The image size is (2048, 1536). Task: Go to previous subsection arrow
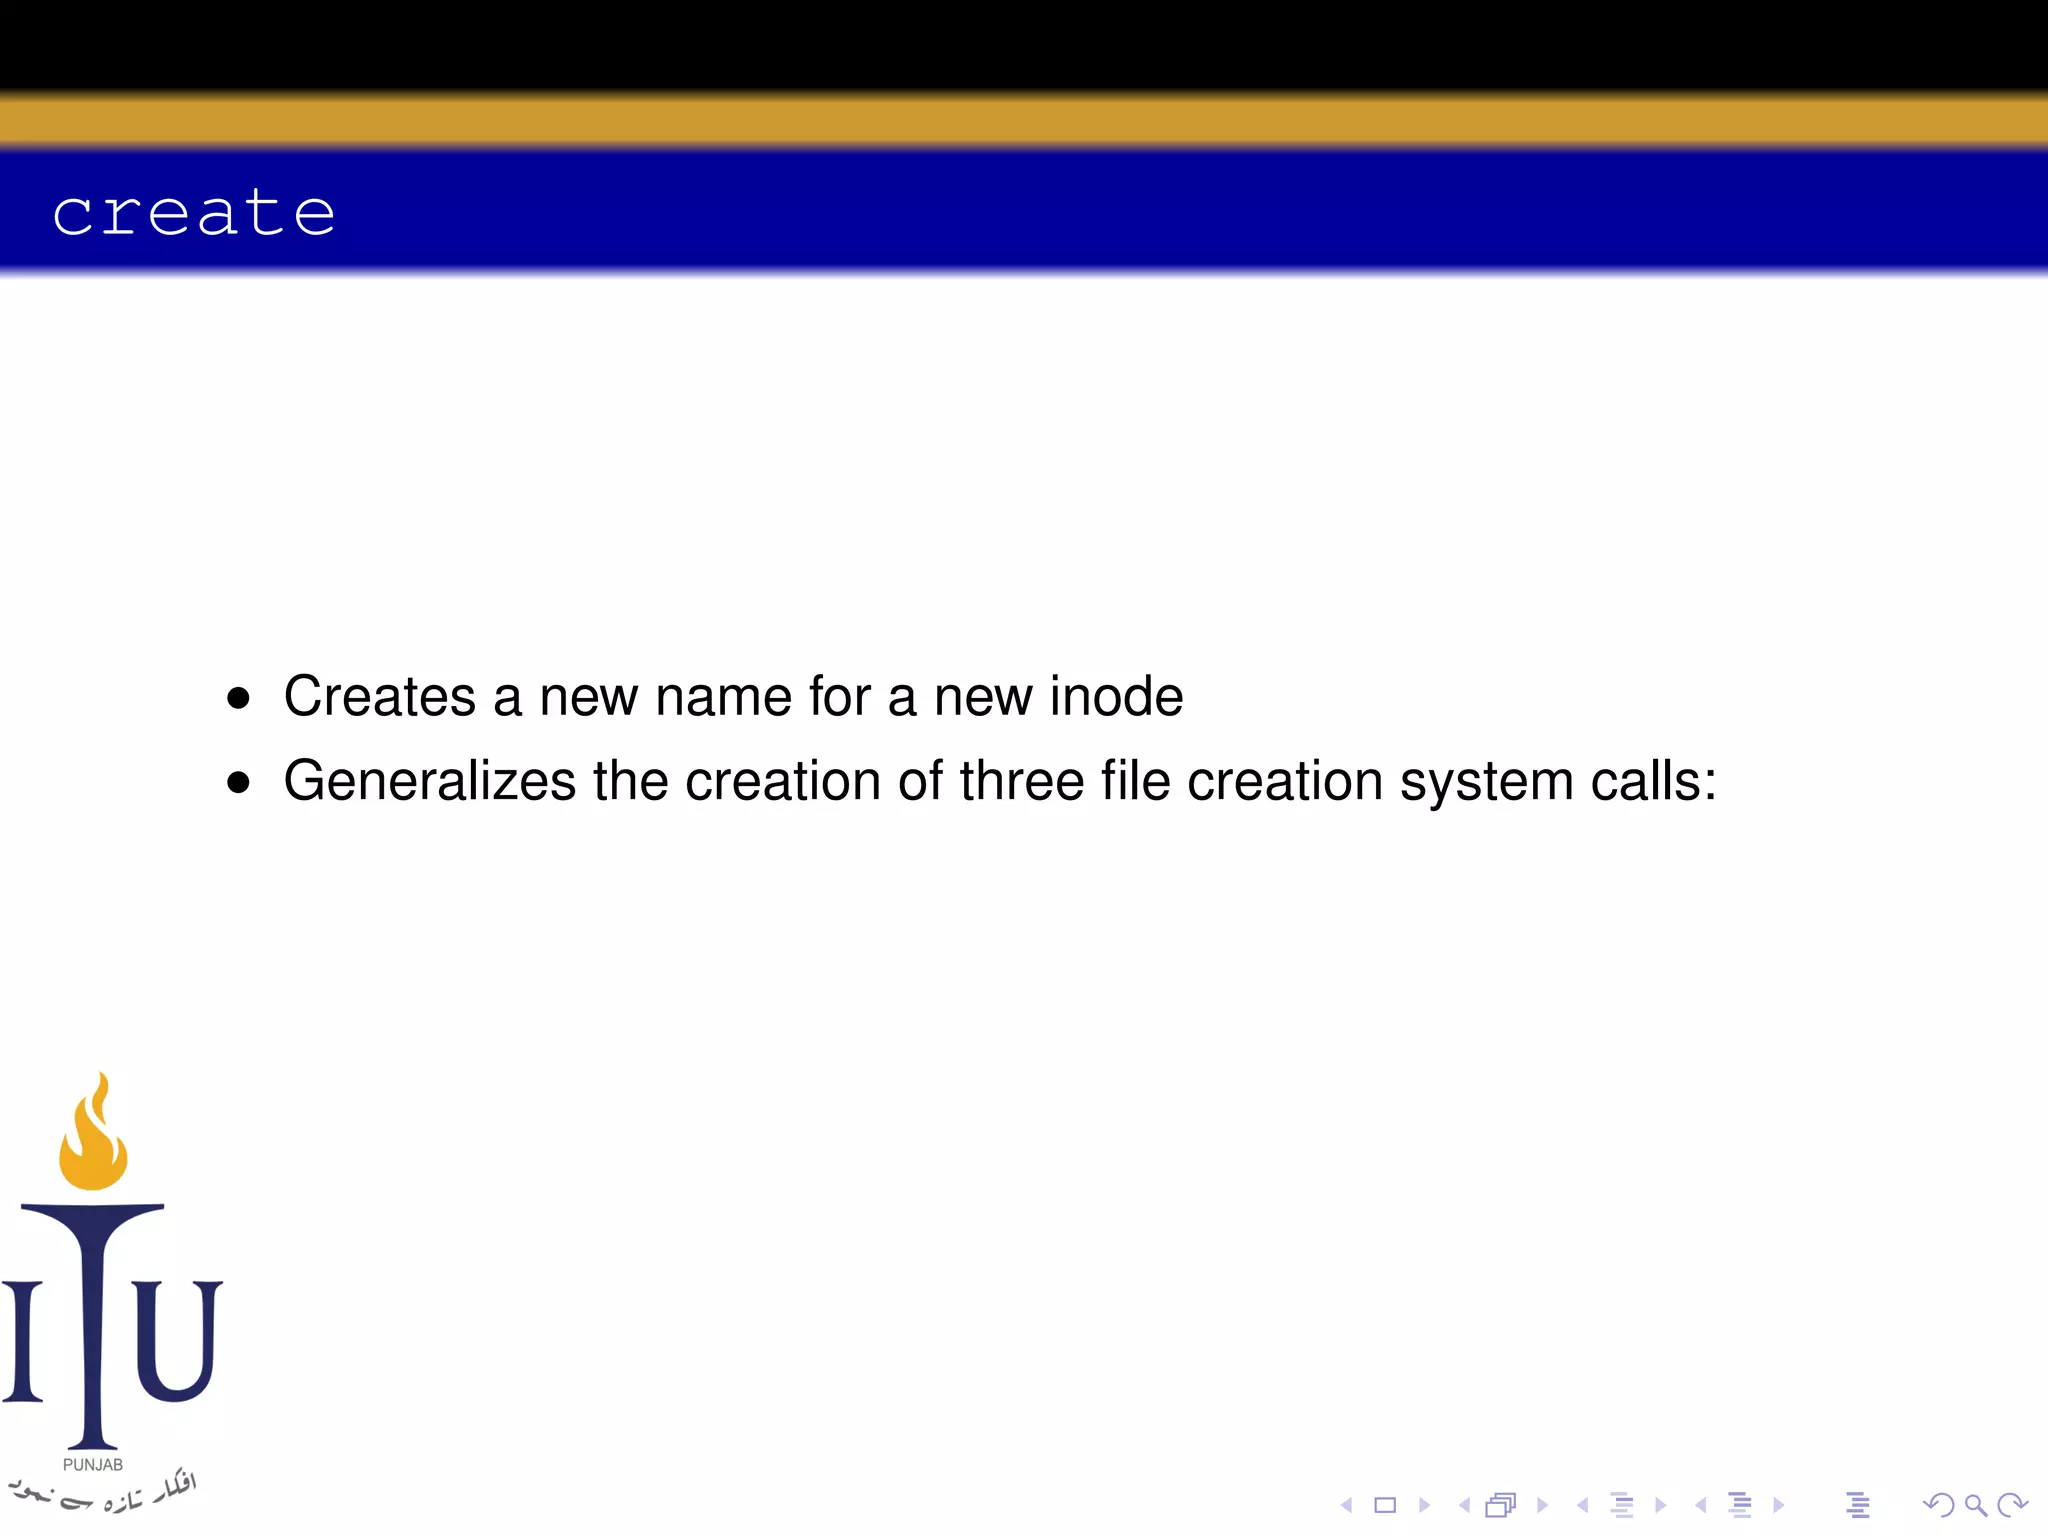point(1582,1505)
